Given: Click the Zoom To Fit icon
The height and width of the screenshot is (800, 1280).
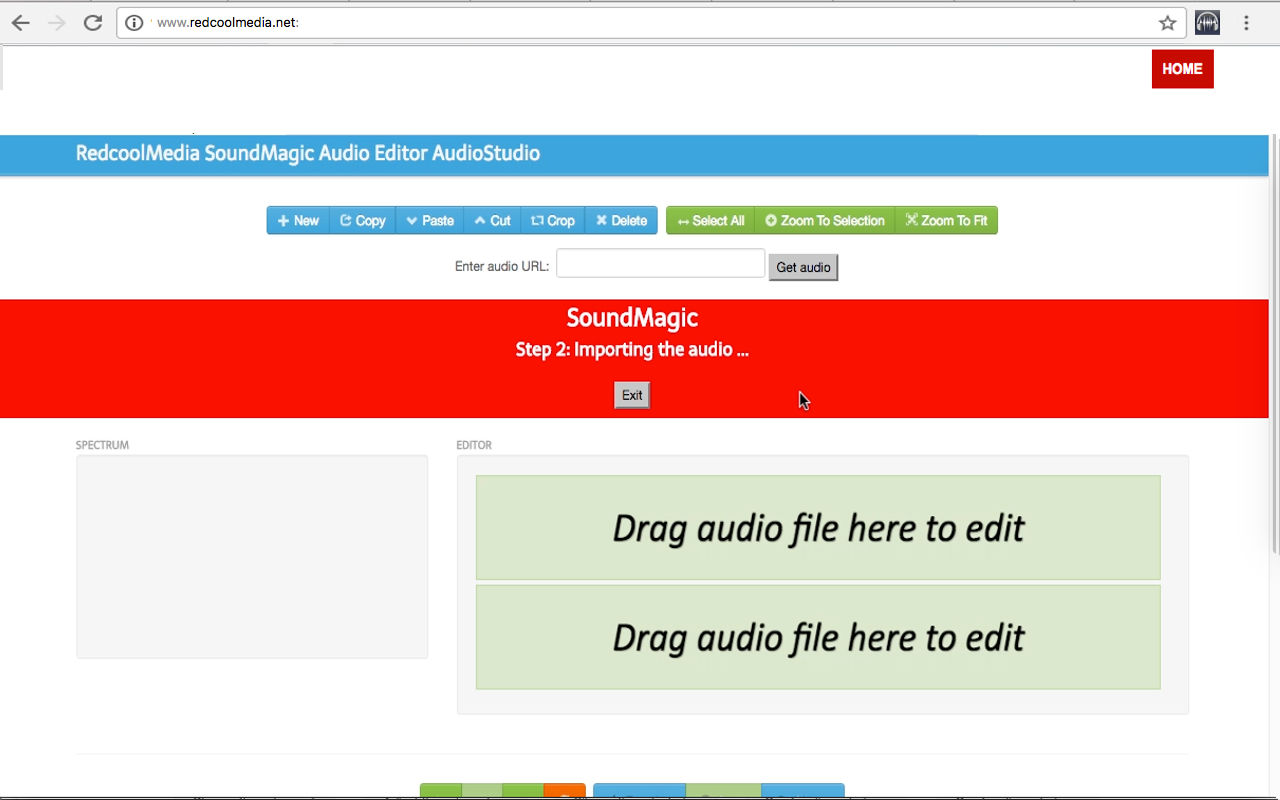Looking at the screenshot, I should 913,220.
